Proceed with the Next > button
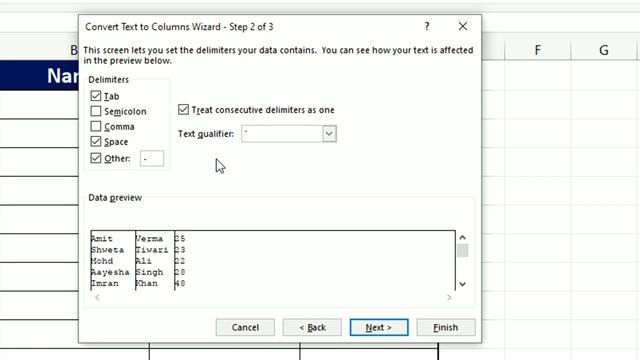Screen dimensions: 640x360 [379, 327]
